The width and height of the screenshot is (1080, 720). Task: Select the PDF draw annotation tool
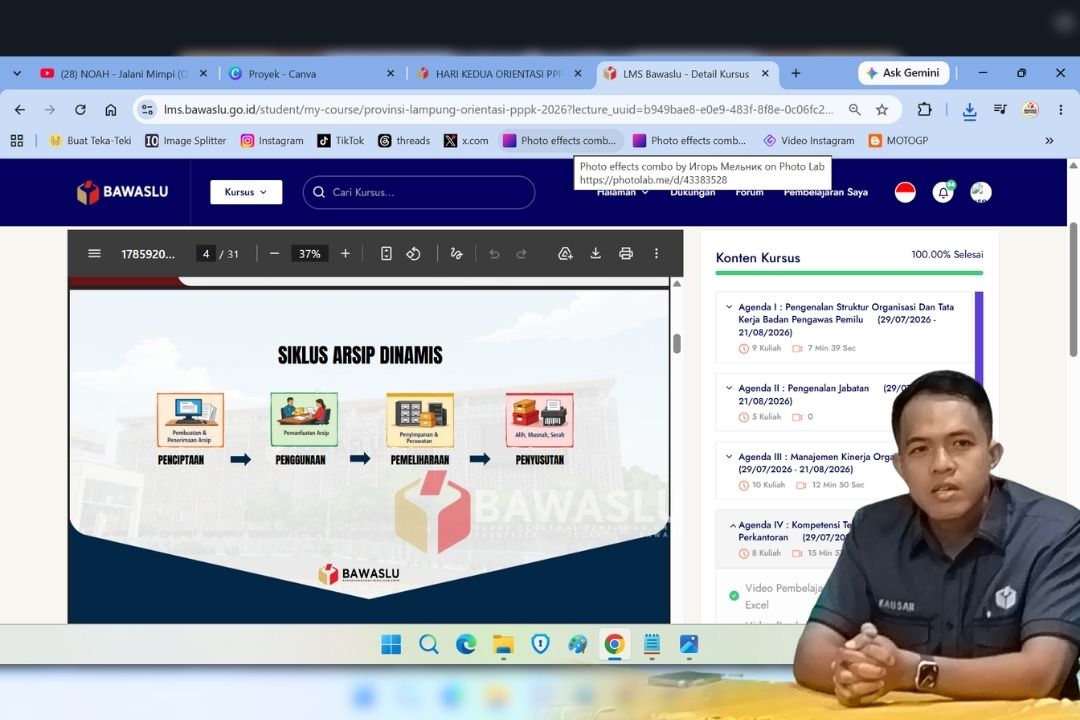pyautogui.click(x=456, y=254)
